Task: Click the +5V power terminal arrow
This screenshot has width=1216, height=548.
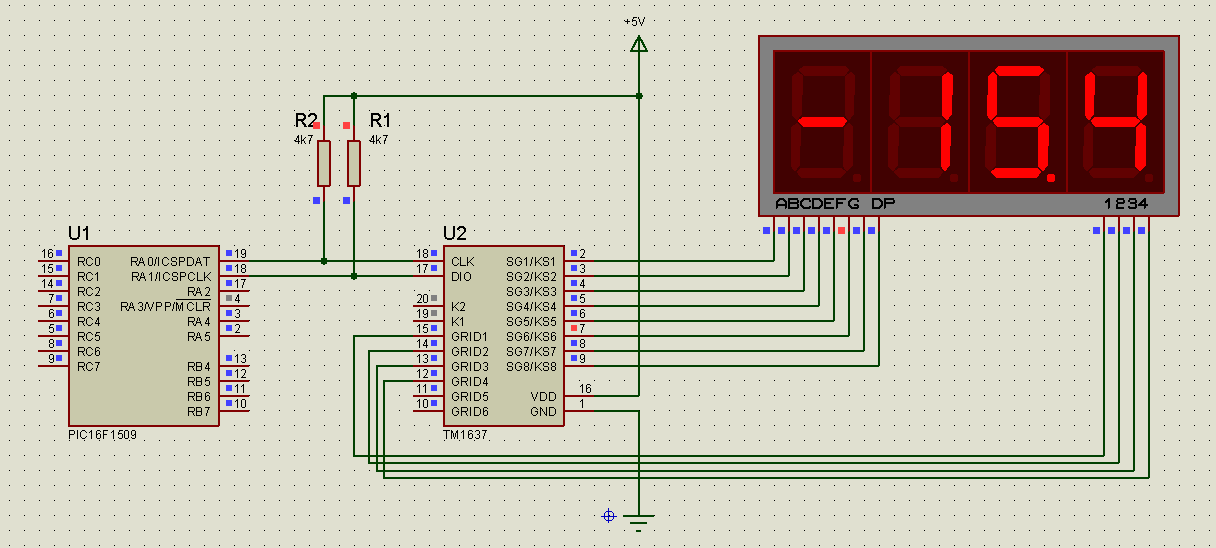Action: 639,43
